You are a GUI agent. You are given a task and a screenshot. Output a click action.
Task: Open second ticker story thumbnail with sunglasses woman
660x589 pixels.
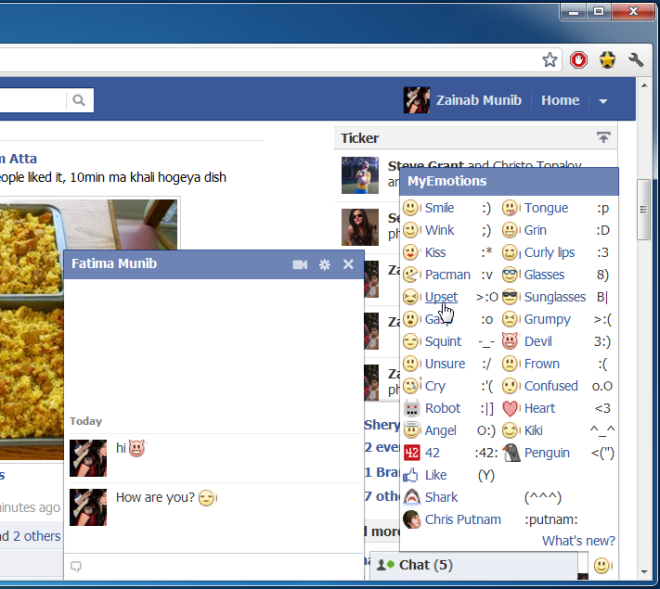tap(360, 227)
